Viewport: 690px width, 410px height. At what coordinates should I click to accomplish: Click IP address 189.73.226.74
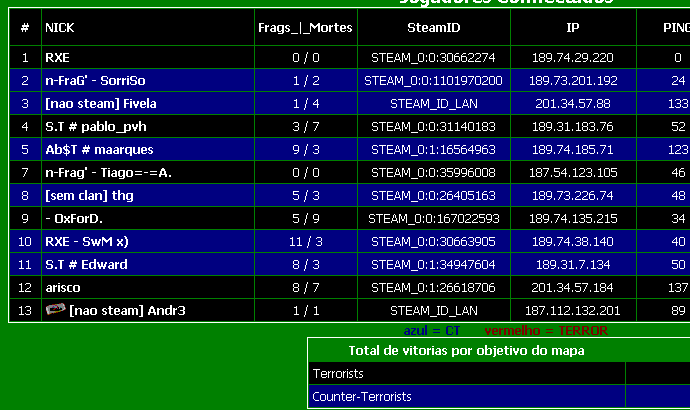coord(573,195)
